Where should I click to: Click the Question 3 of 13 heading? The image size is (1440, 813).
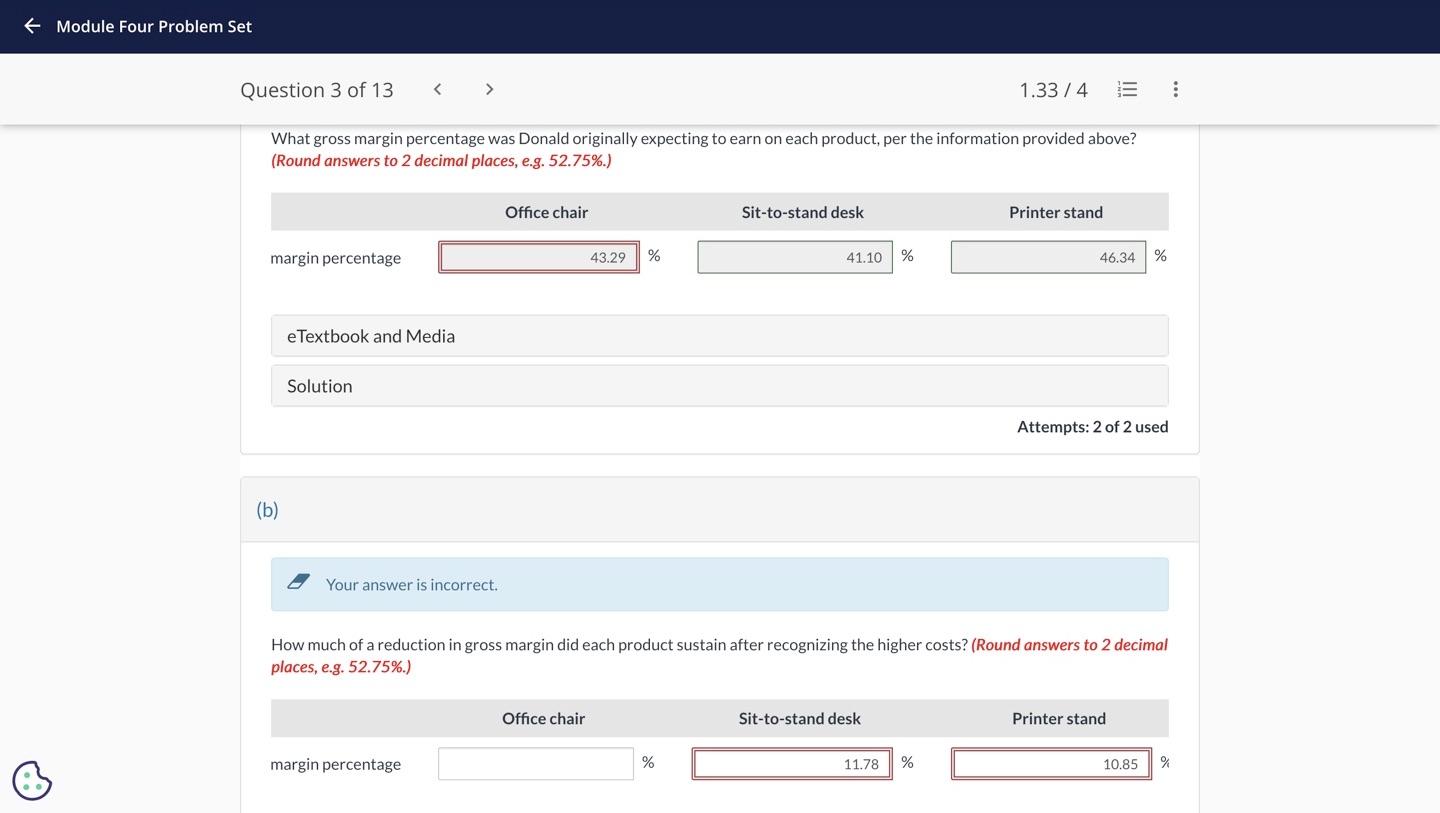pyautogui.click(x=317, y=90)
